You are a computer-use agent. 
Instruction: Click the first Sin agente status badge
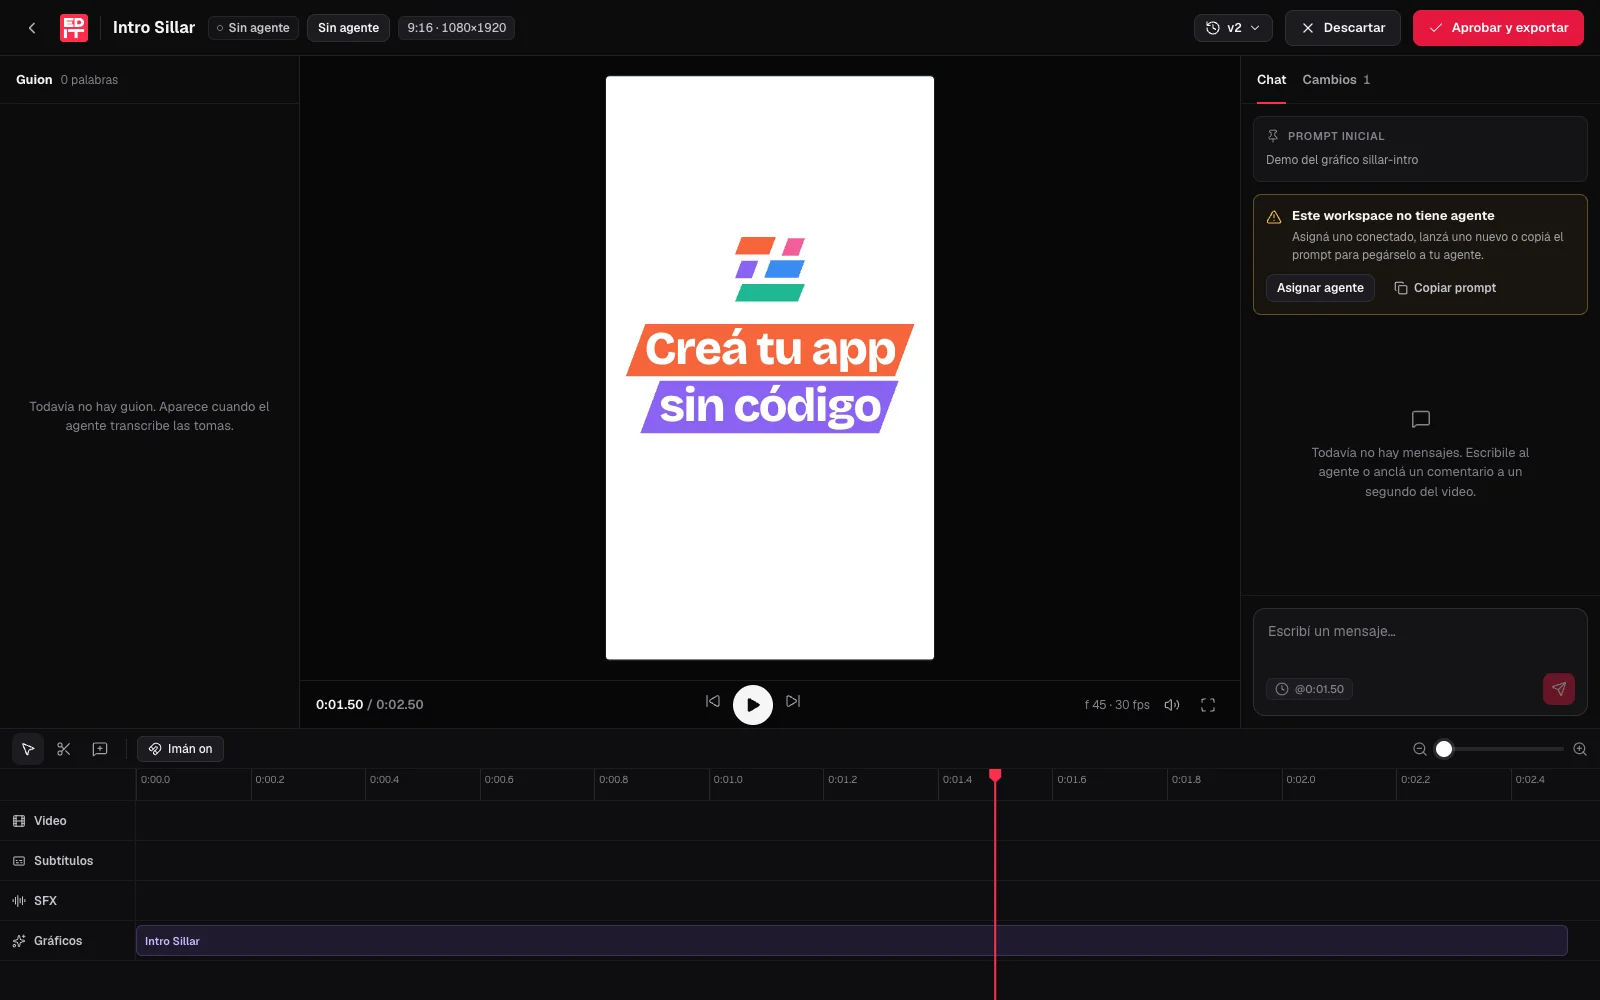click(x=253, y=28)
